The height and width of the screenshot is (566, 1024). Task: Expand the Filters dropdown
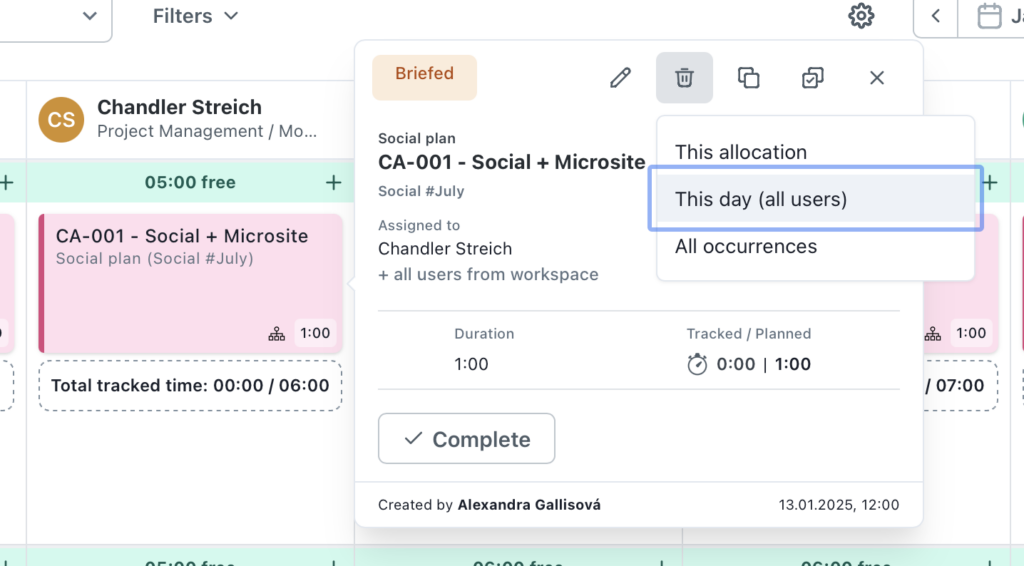195,16
